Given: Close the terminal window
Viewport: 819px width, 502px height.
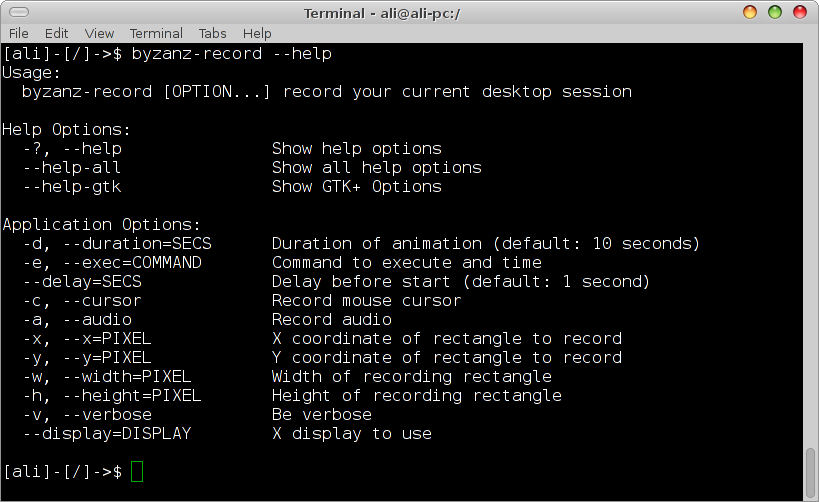Looking at the screenshot, I should coord(799,12).
